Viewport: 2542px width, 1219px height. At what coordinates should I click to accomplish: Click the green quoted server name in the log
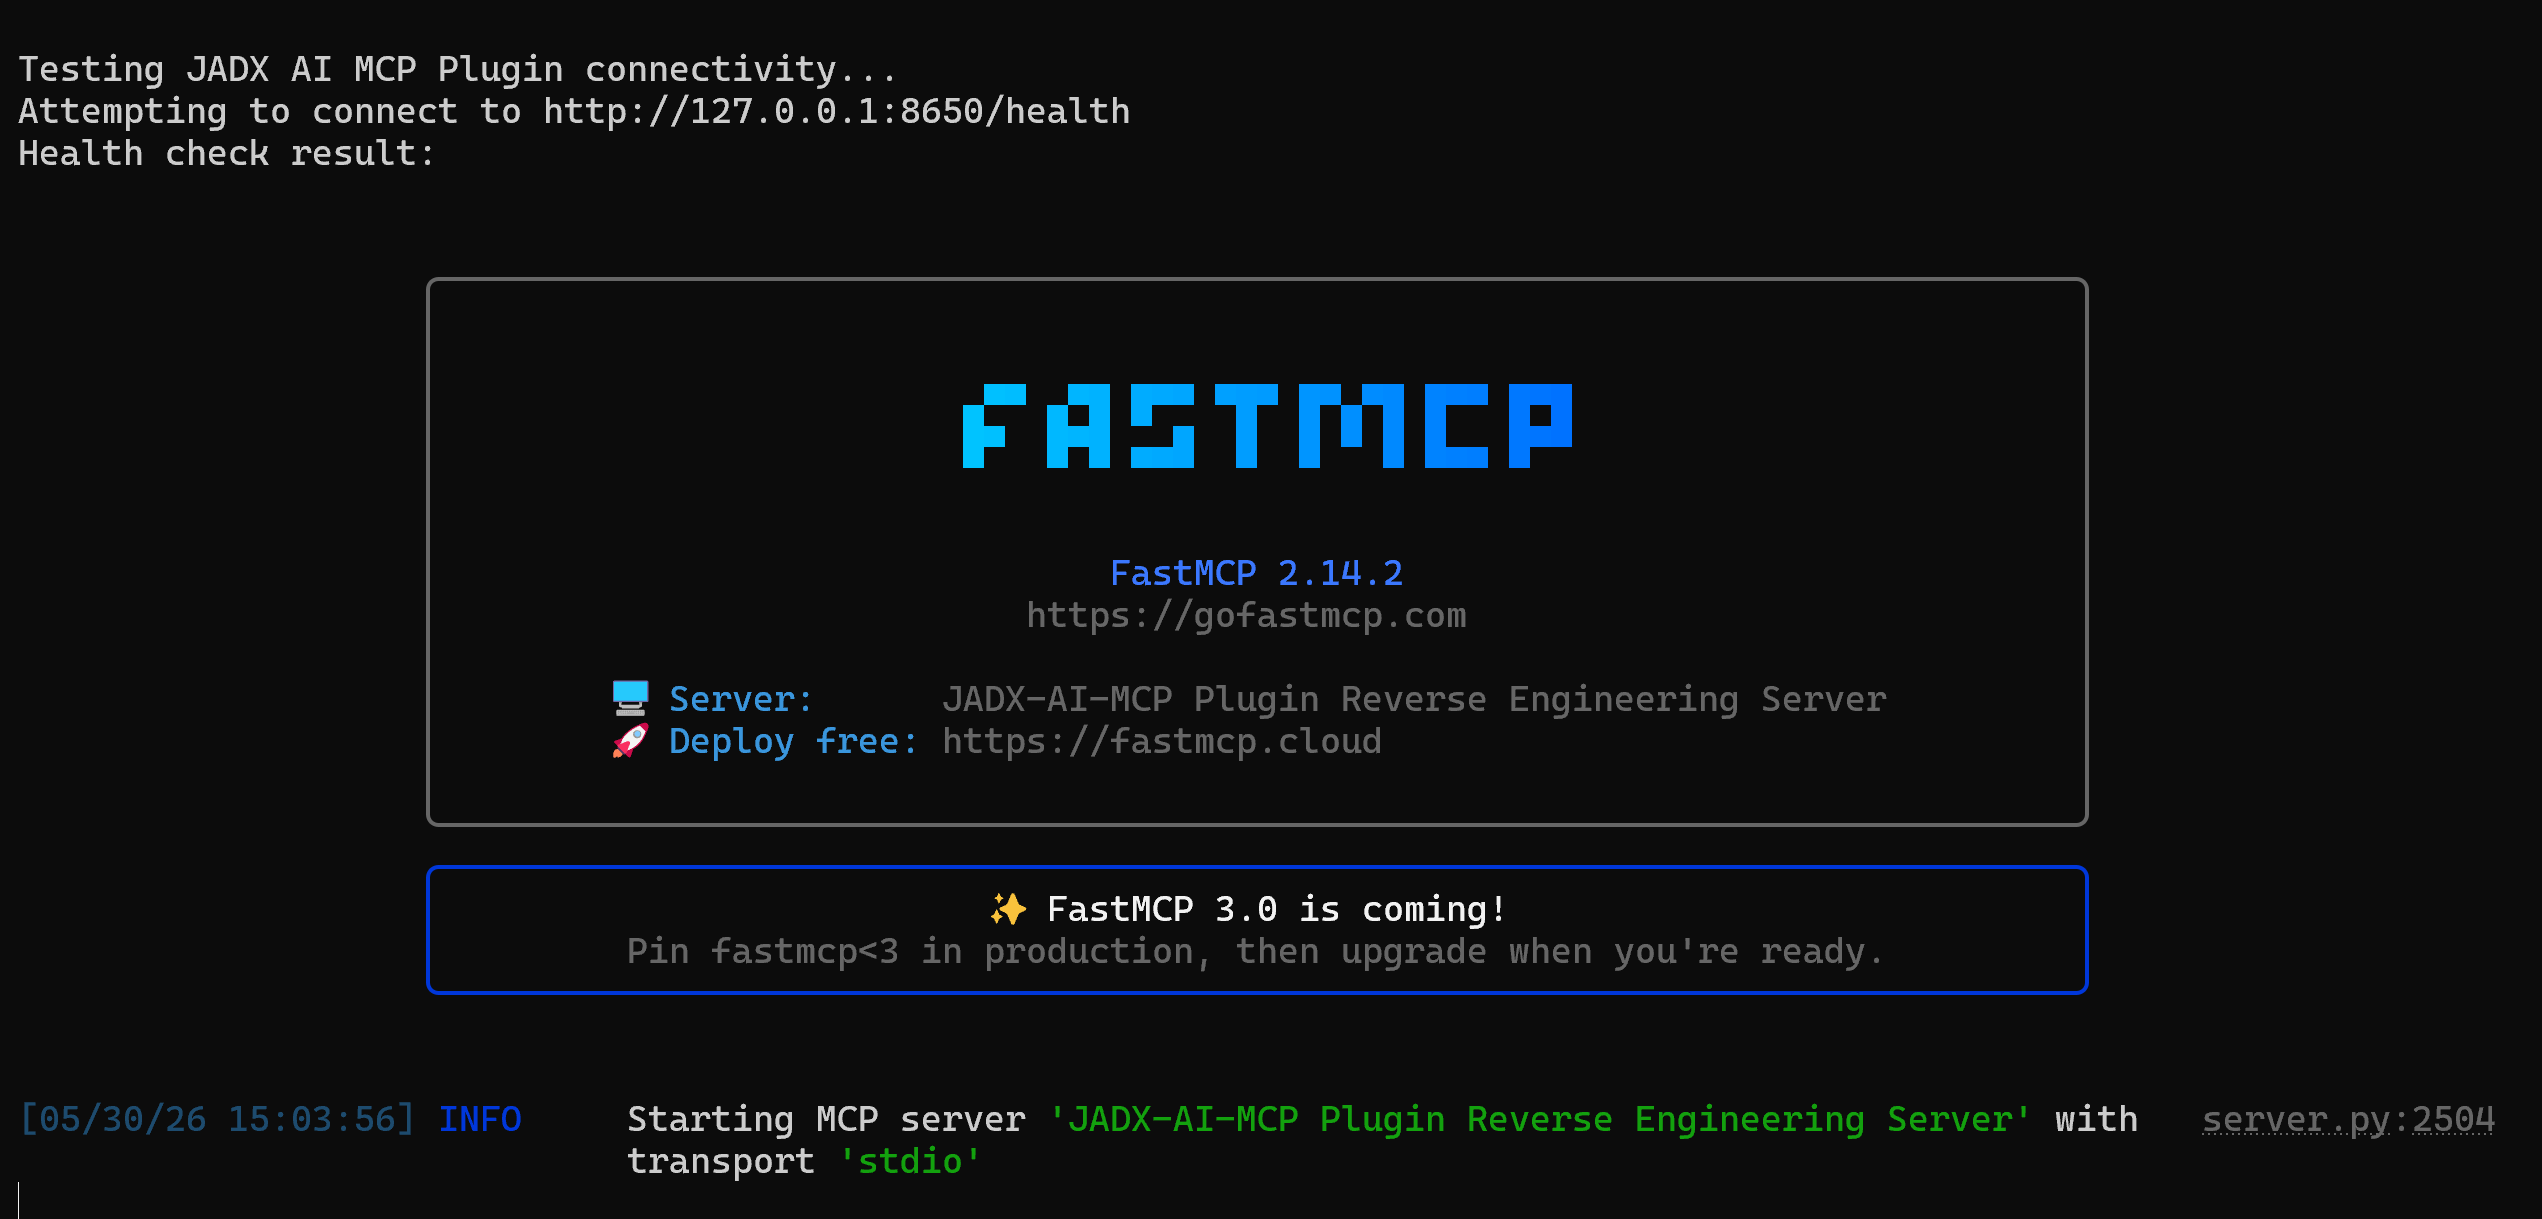(1540, 1119)
